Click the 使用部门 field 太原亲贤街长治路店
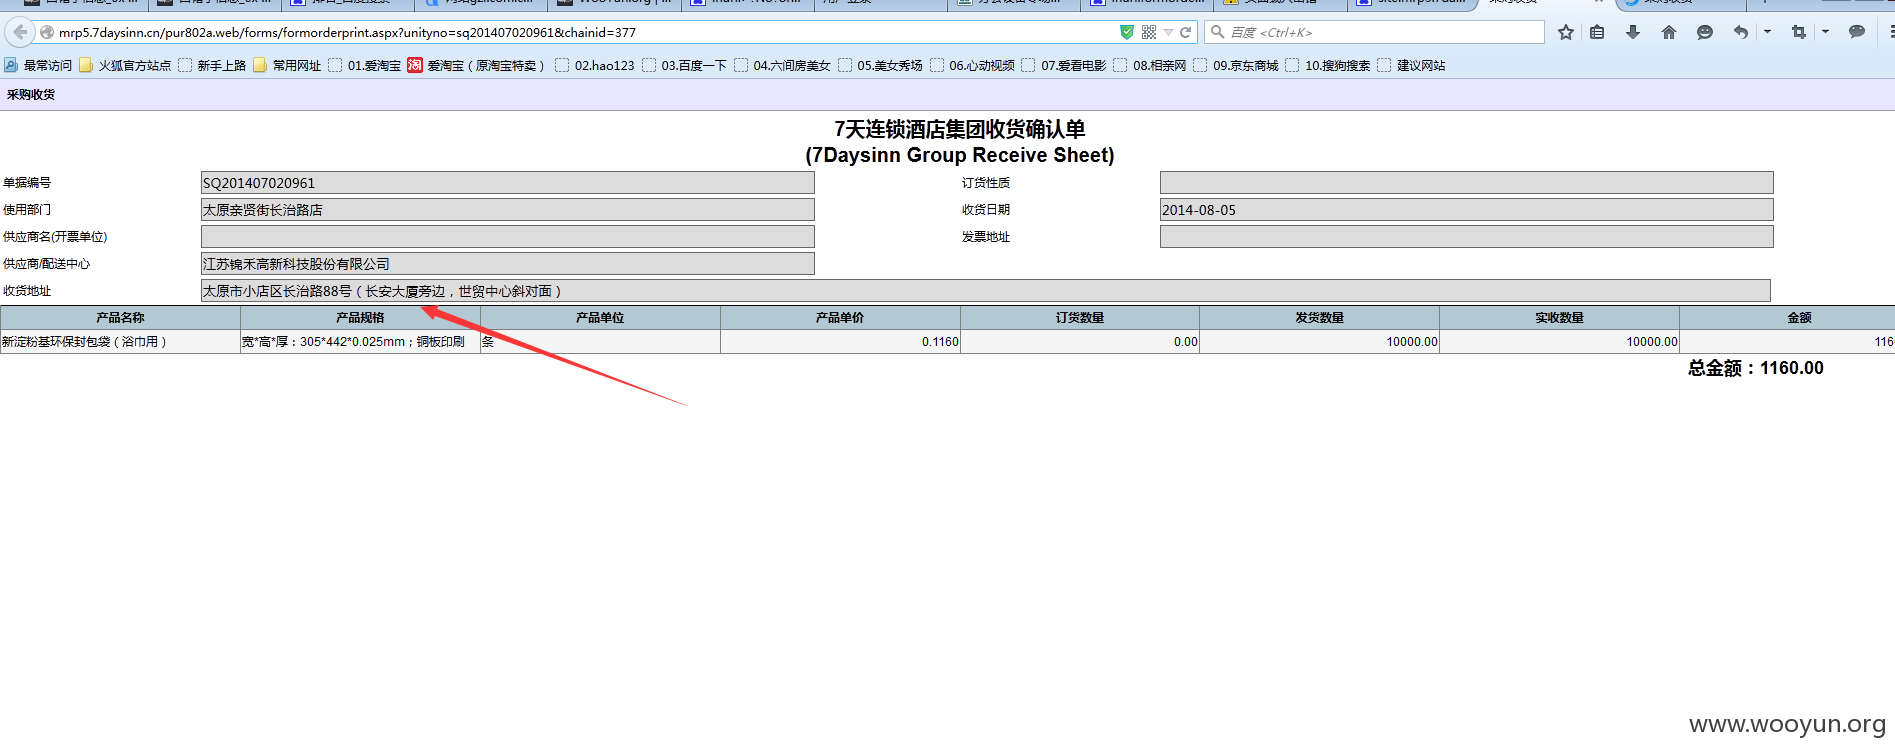1895x753 pixels. pyautogui.click(x=508, y=210)
